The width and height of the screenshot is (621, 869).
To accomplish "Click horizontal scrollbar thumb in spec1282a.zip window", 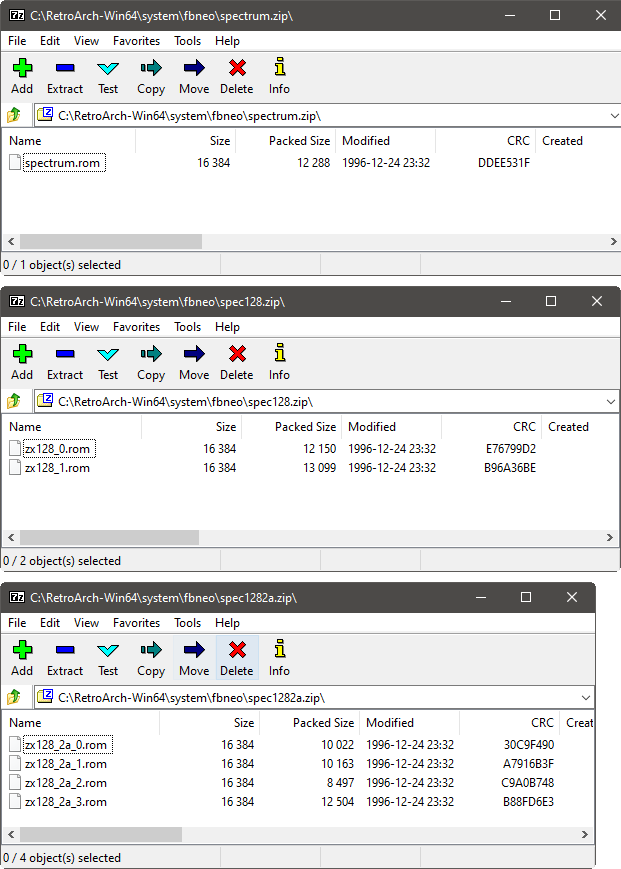I will [101, 834].
